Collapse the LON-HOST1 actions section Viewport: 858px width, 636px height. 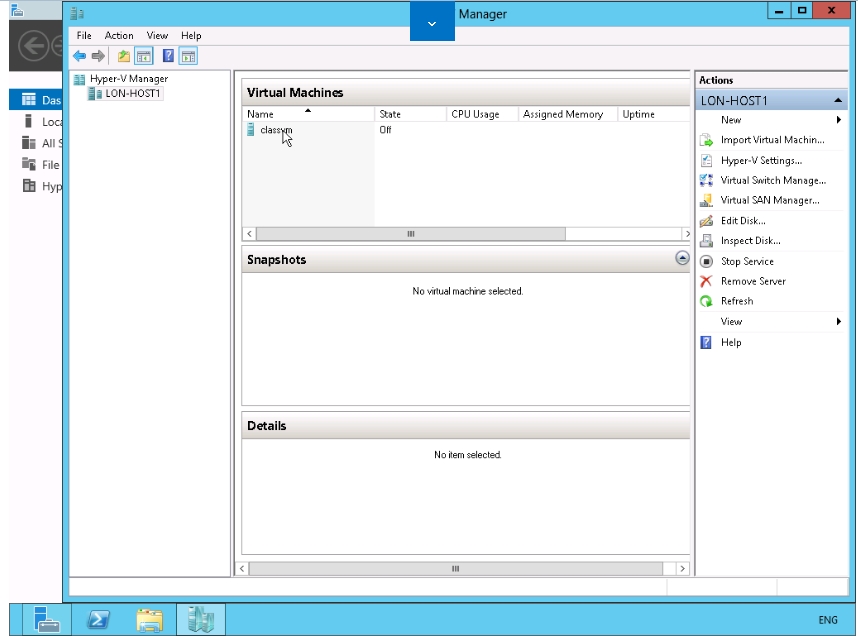[x=838, y=101]
